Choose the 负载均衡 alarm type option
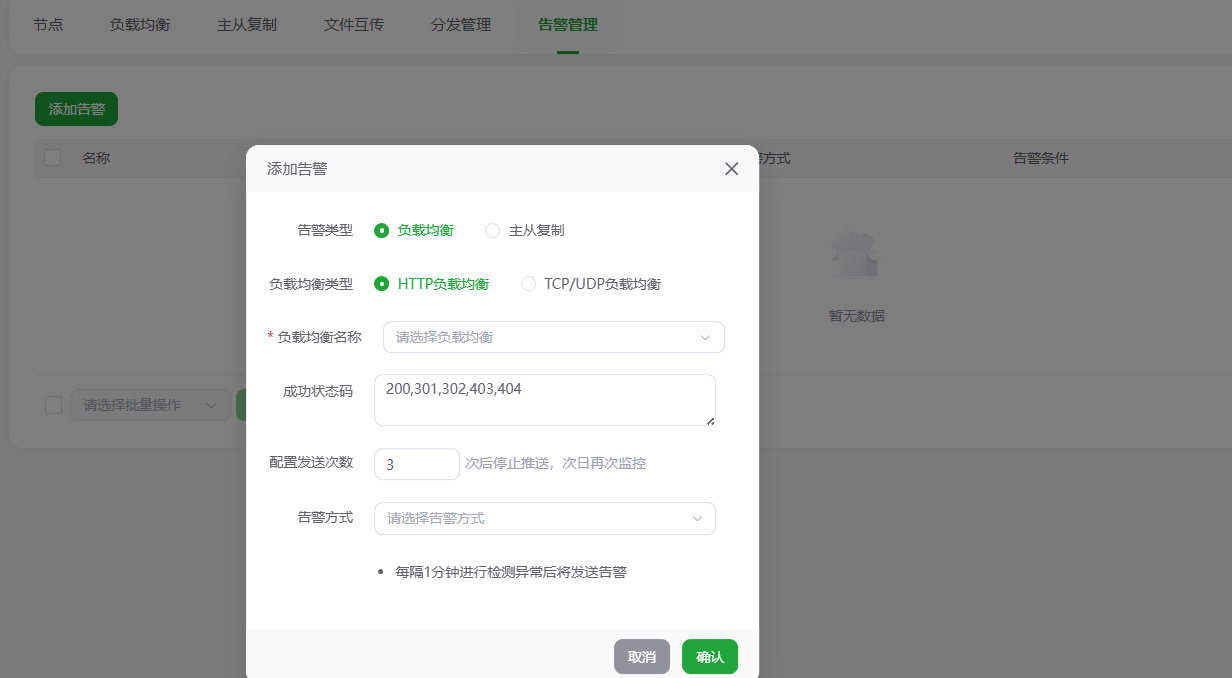The width and height of the screenshot is (1232, 678). coord(381,229)
